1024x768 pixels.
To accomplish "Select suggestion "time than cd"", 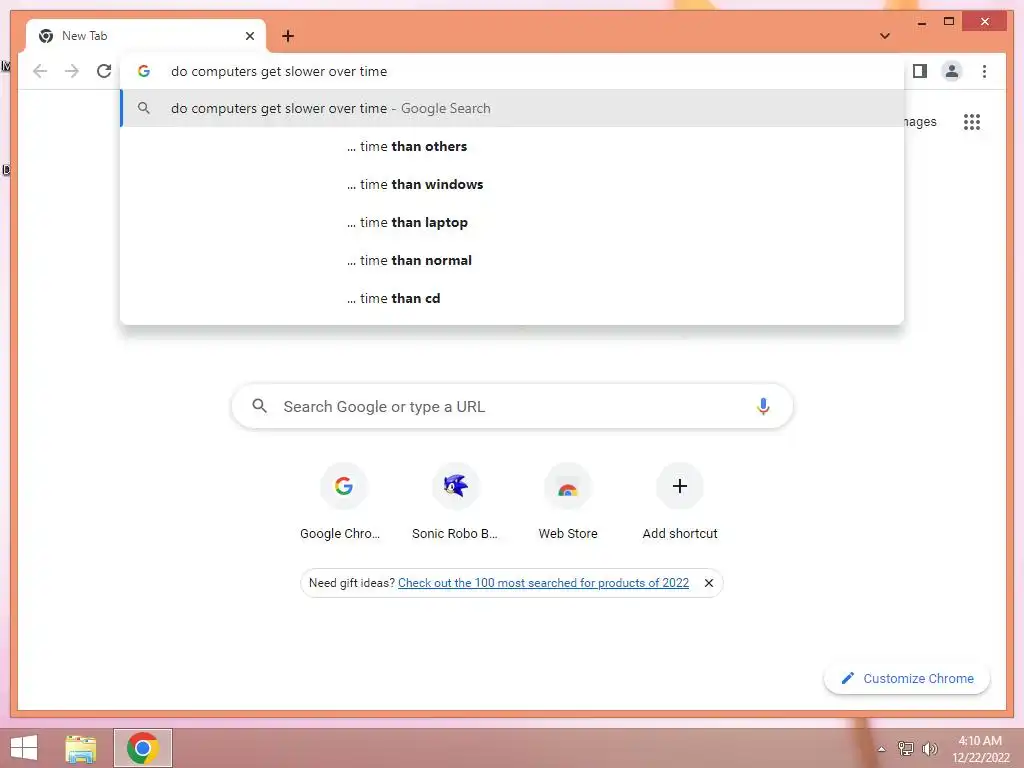I will click(x=512, y=298).
